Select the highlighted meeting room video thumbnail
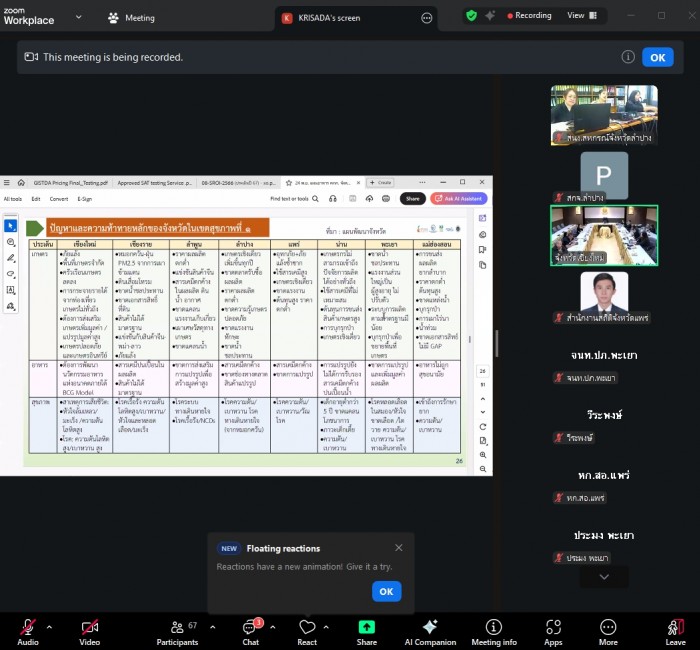 click(604, 234)
